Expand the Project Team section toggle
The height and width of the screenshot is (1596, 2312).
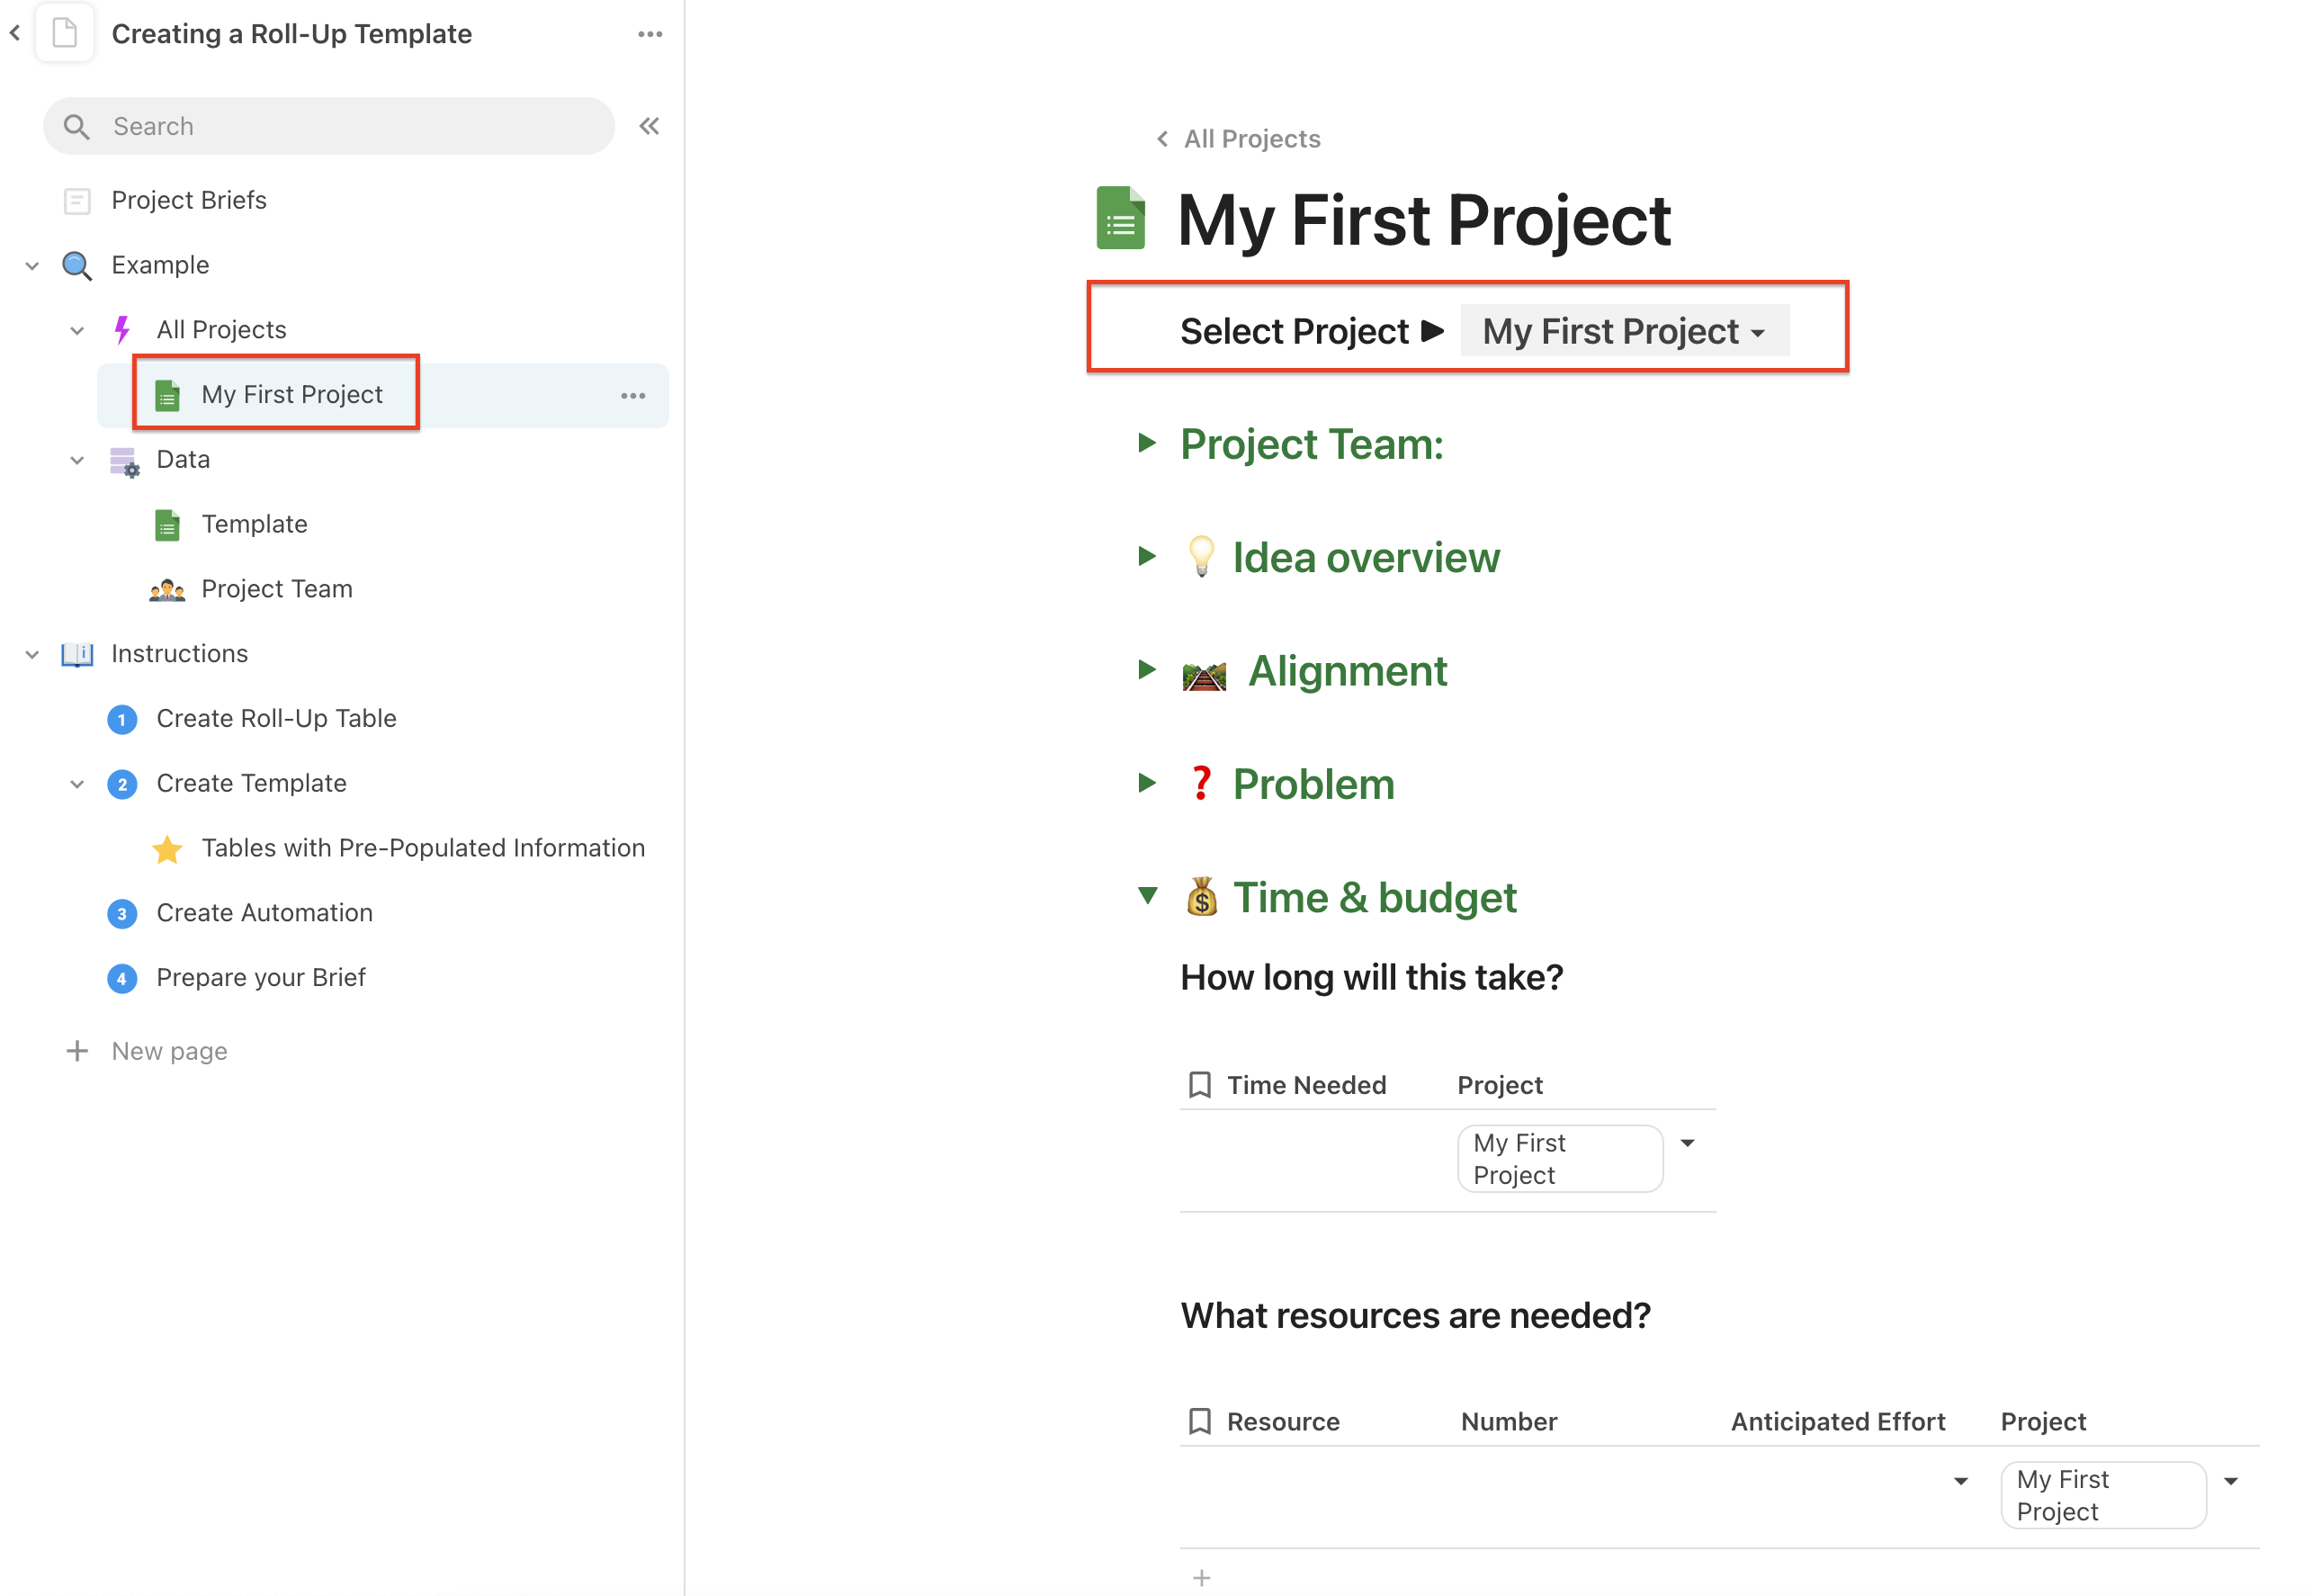tap(1148, 443)
